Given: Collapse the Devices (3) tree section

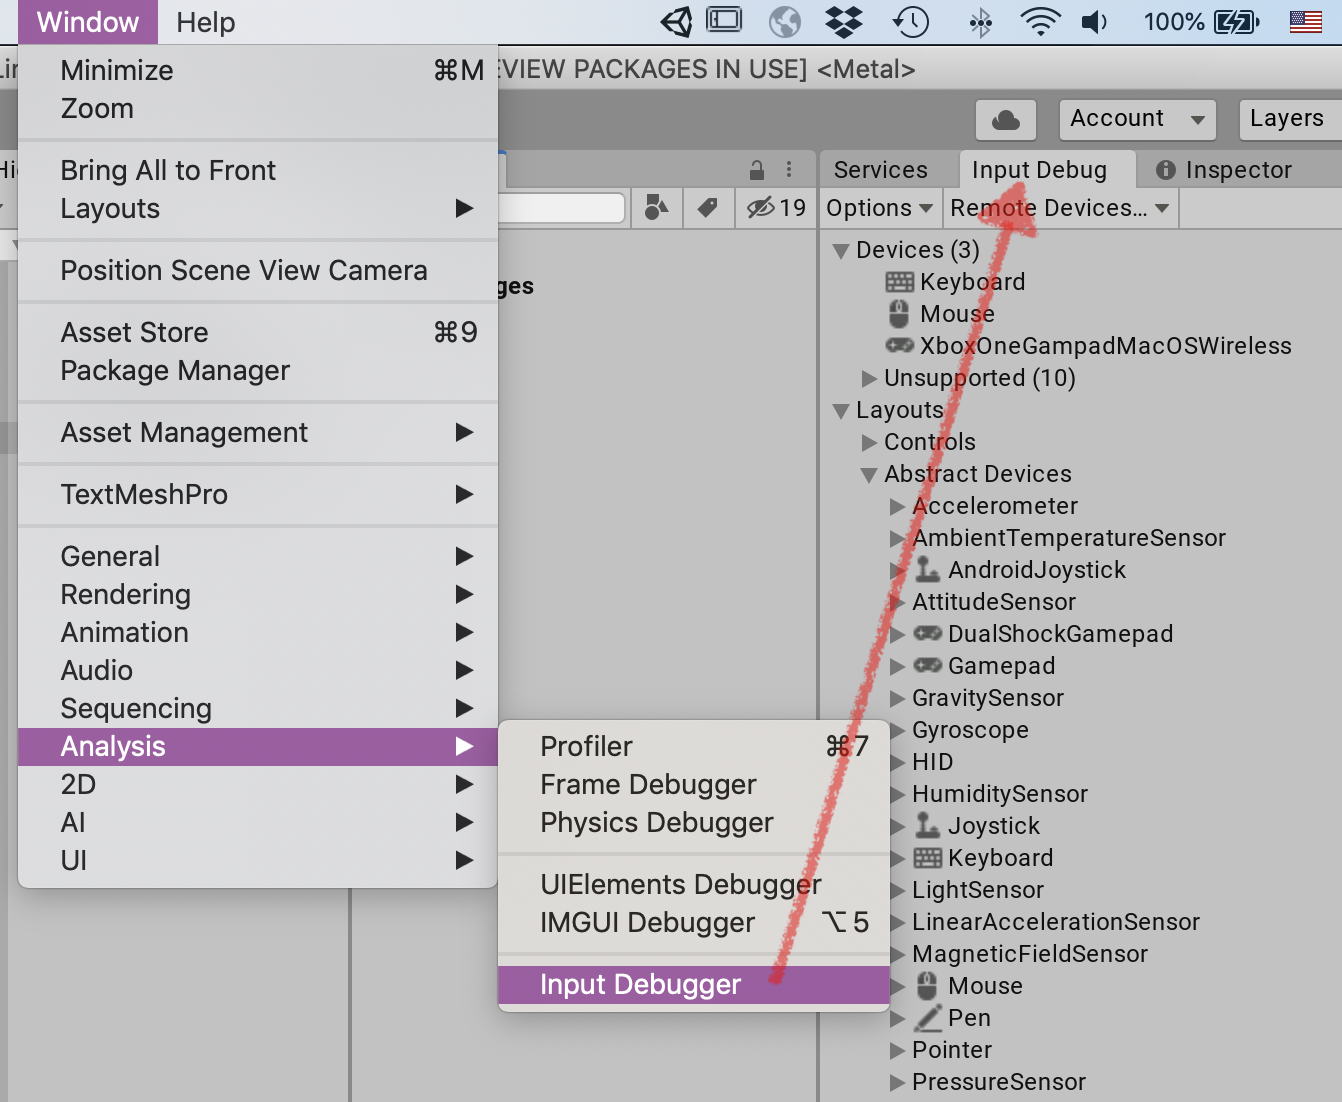Looking at the screenshot, I should click(x=841, y=251).
